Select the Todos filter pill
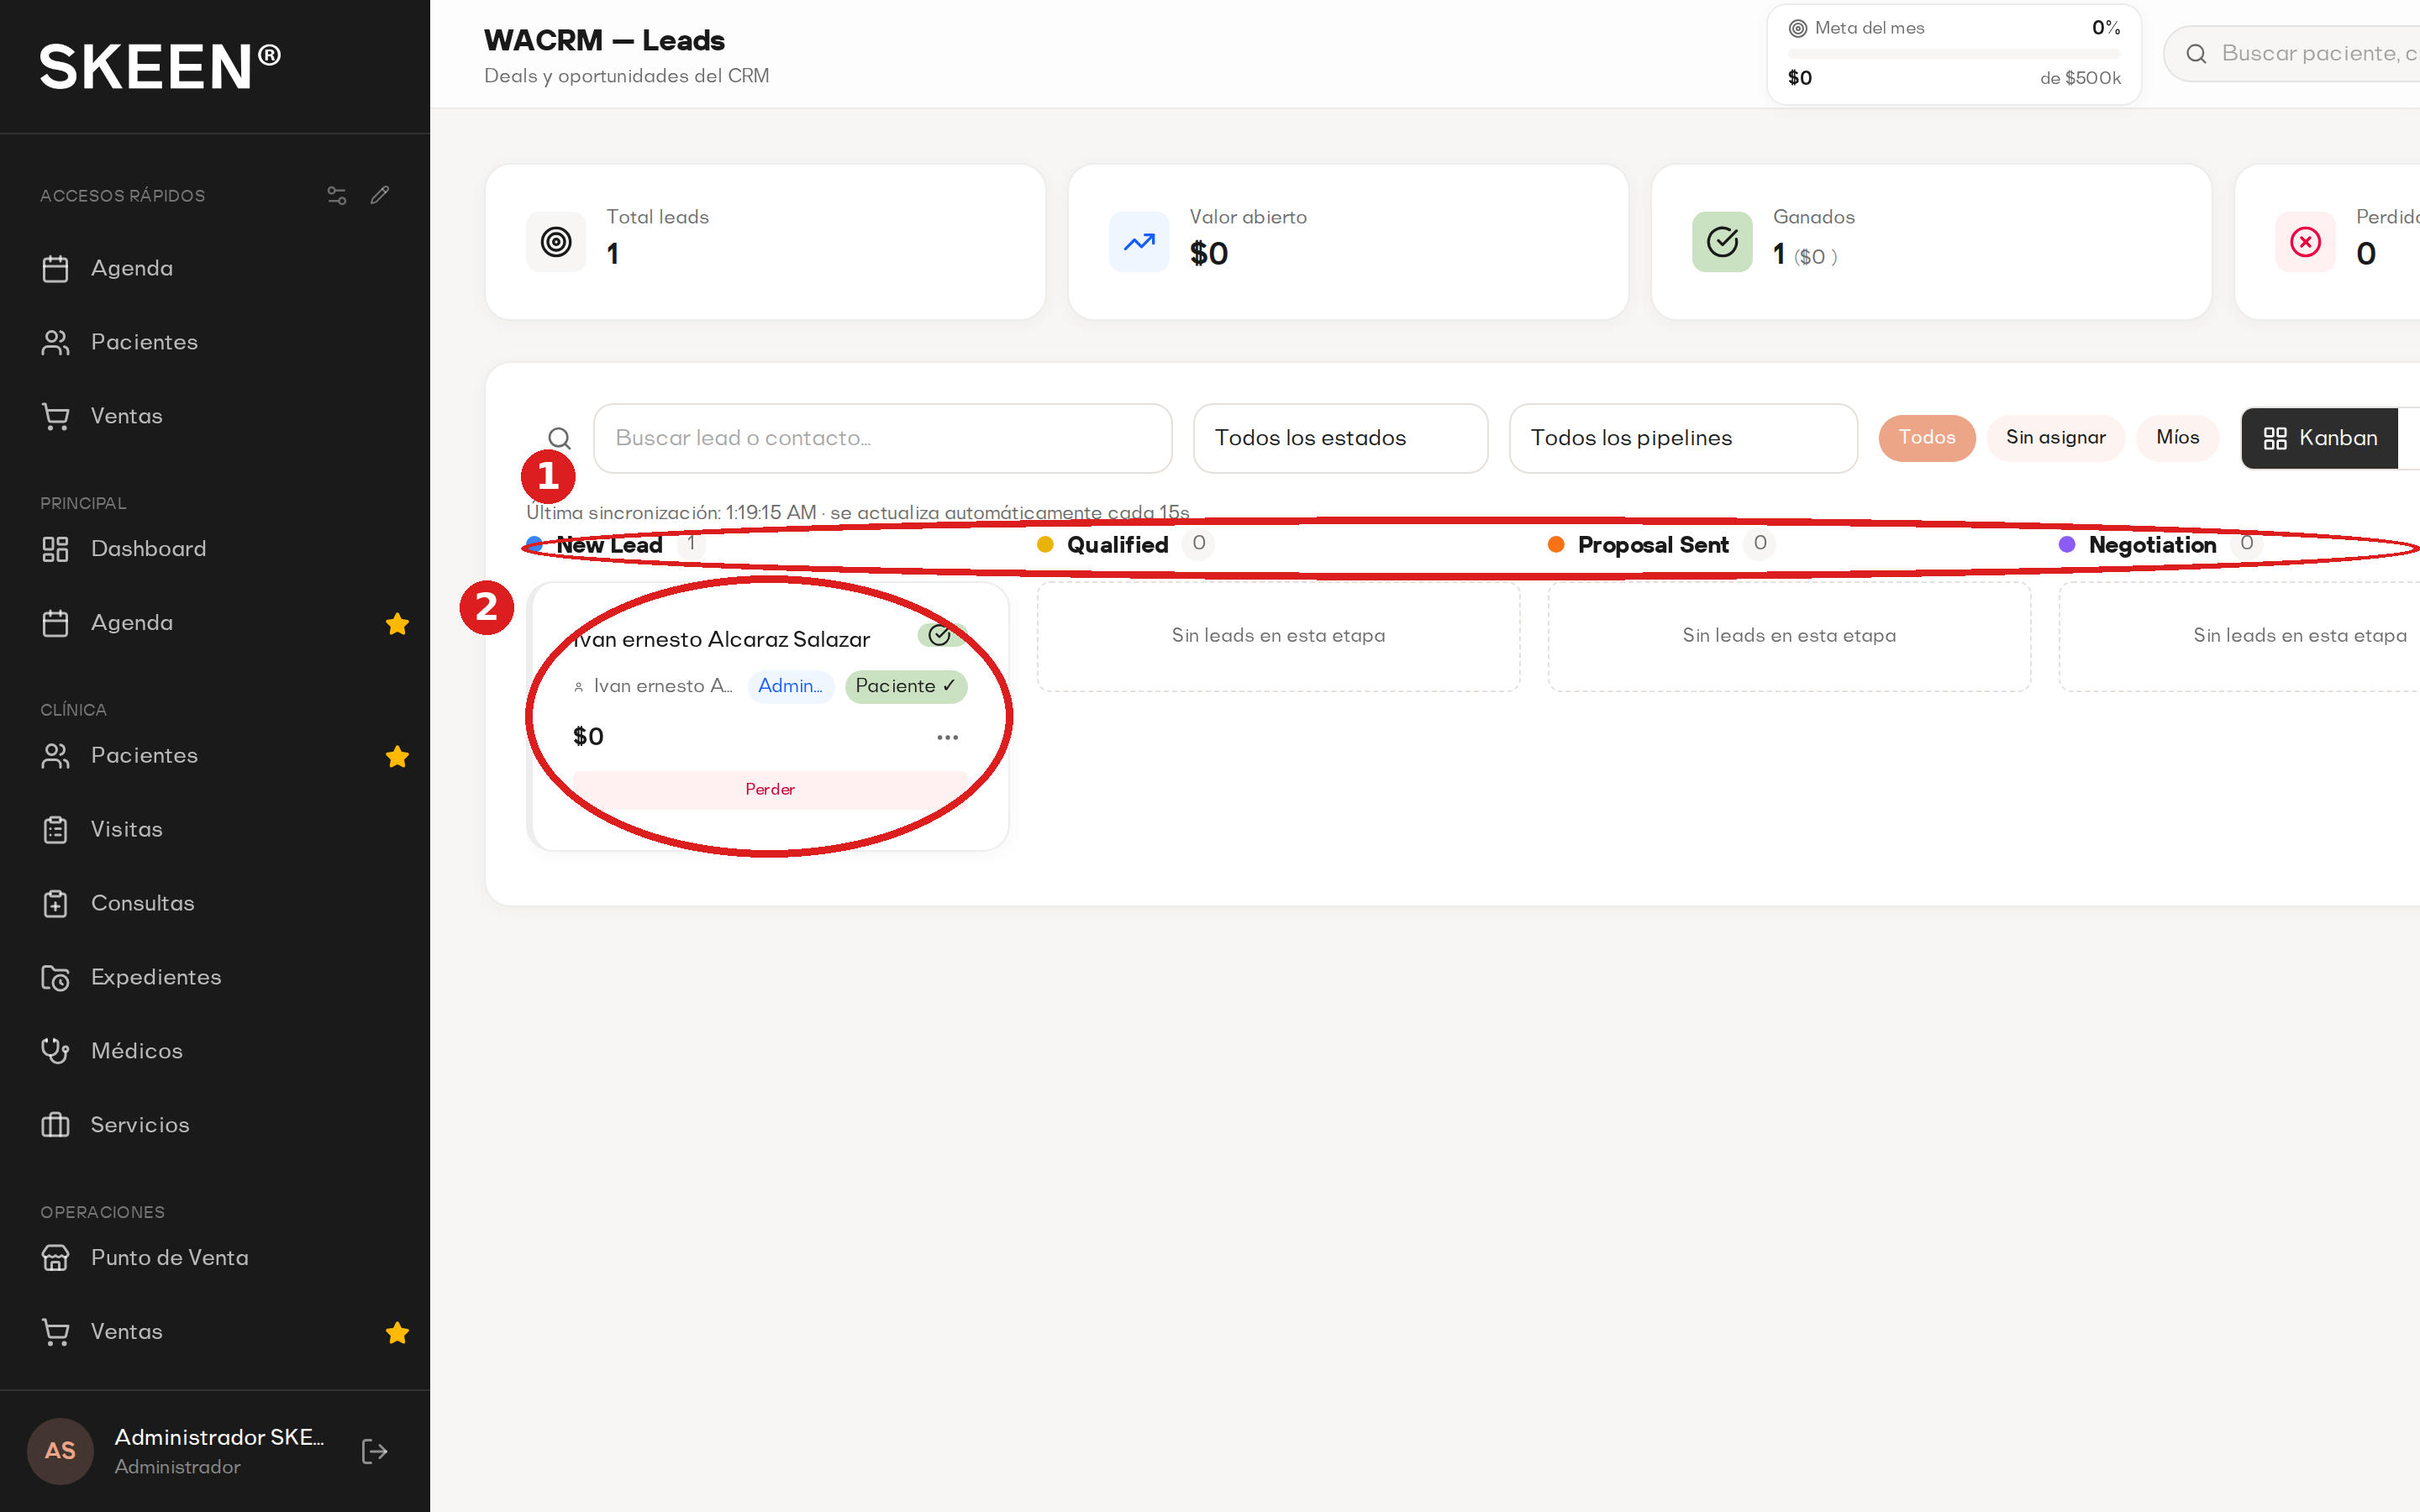 1927,438
